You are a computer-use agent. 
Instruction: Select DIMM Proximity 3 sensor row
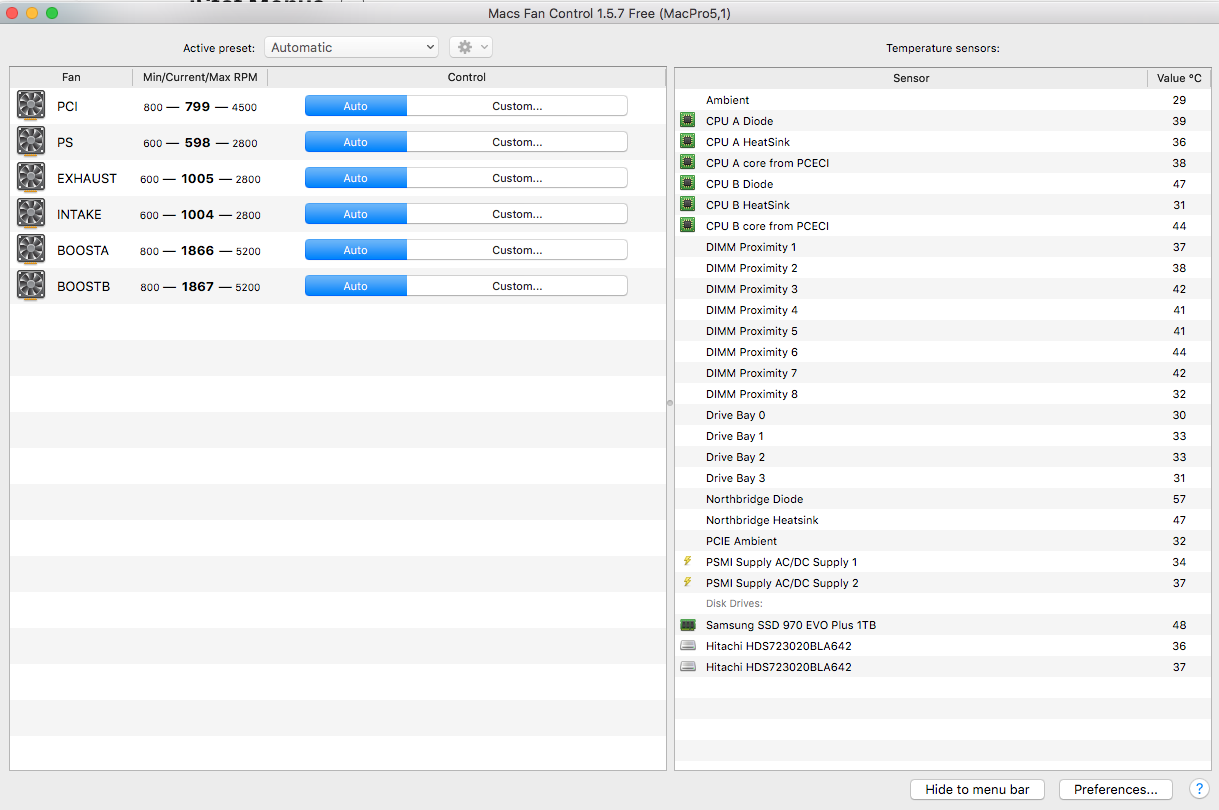tap(943, 289)
